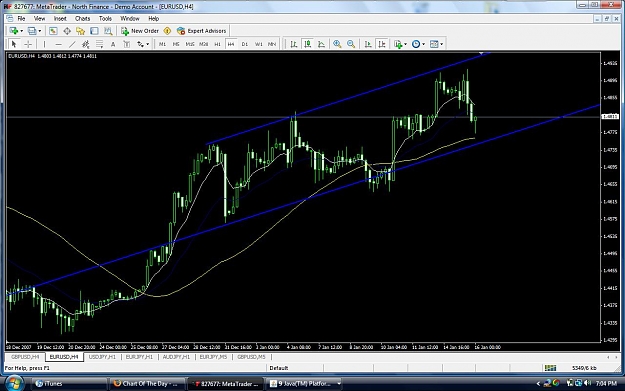The height and width of the screenshot is (391, 625).
Task: Switch to the M5 timeframe
Action: coord(176,44)
